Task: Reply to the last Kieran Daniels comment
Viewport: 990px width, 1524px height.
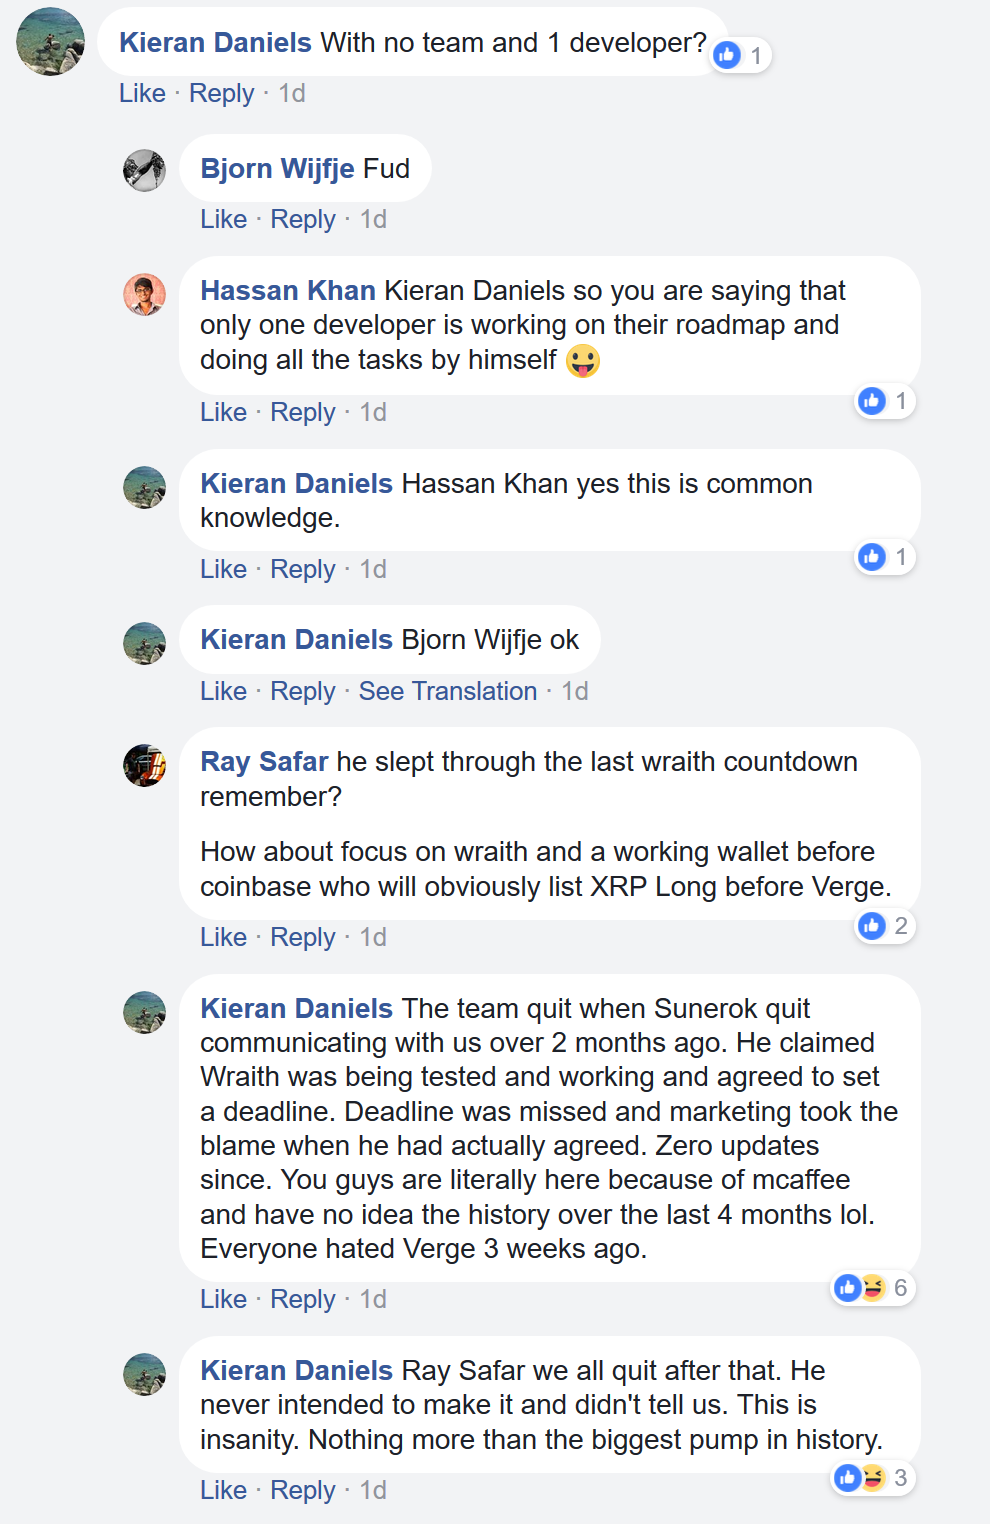Action: click(302, 1490)
